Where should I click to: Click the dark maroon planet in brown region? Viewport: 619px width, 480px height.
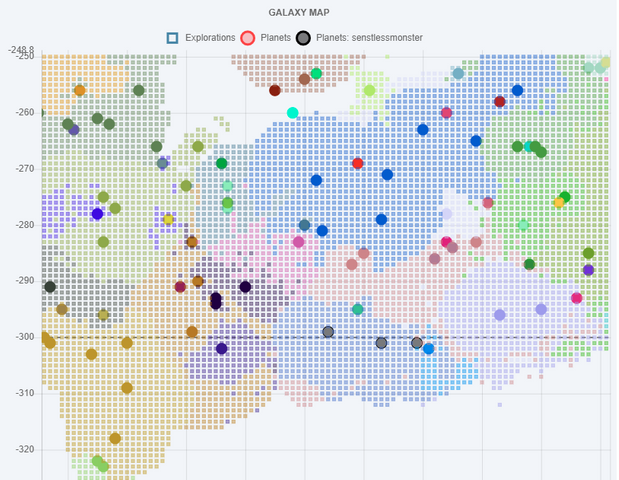tap(275, 90)
